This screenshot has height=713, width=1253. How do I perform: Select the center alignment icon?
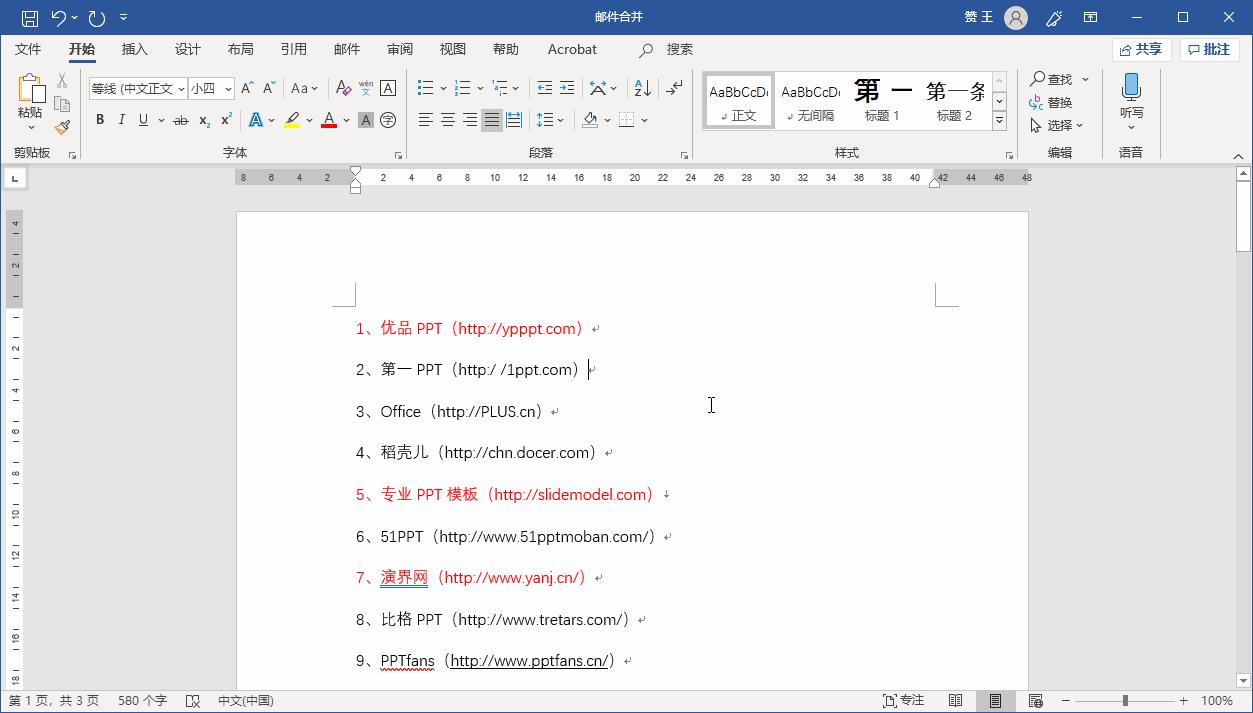pos(446,119)
